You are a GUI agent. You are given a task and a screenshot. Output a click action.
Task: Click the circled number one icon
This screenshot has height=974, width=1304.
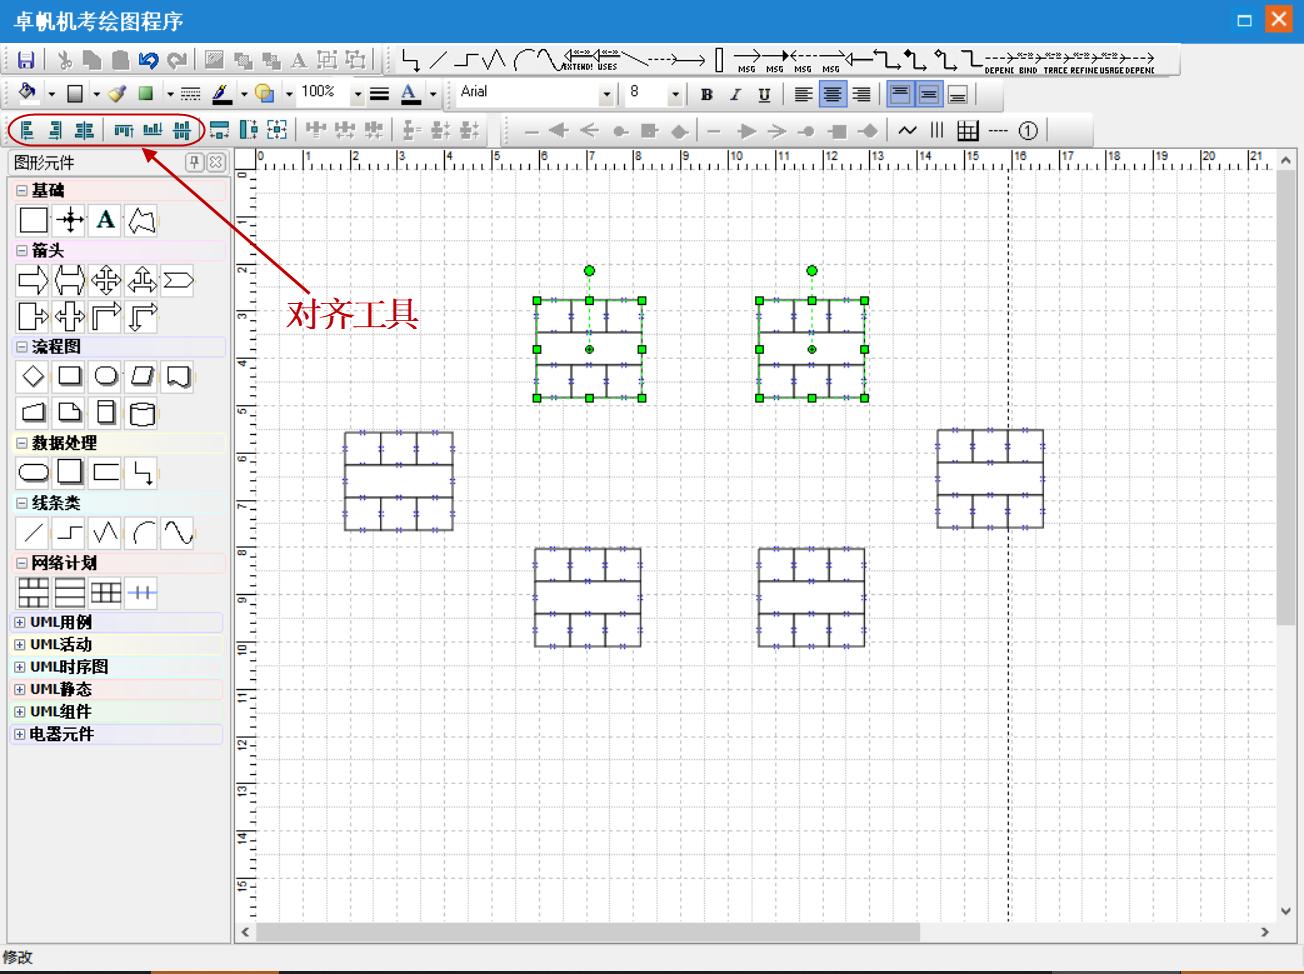click(1028, 130)
